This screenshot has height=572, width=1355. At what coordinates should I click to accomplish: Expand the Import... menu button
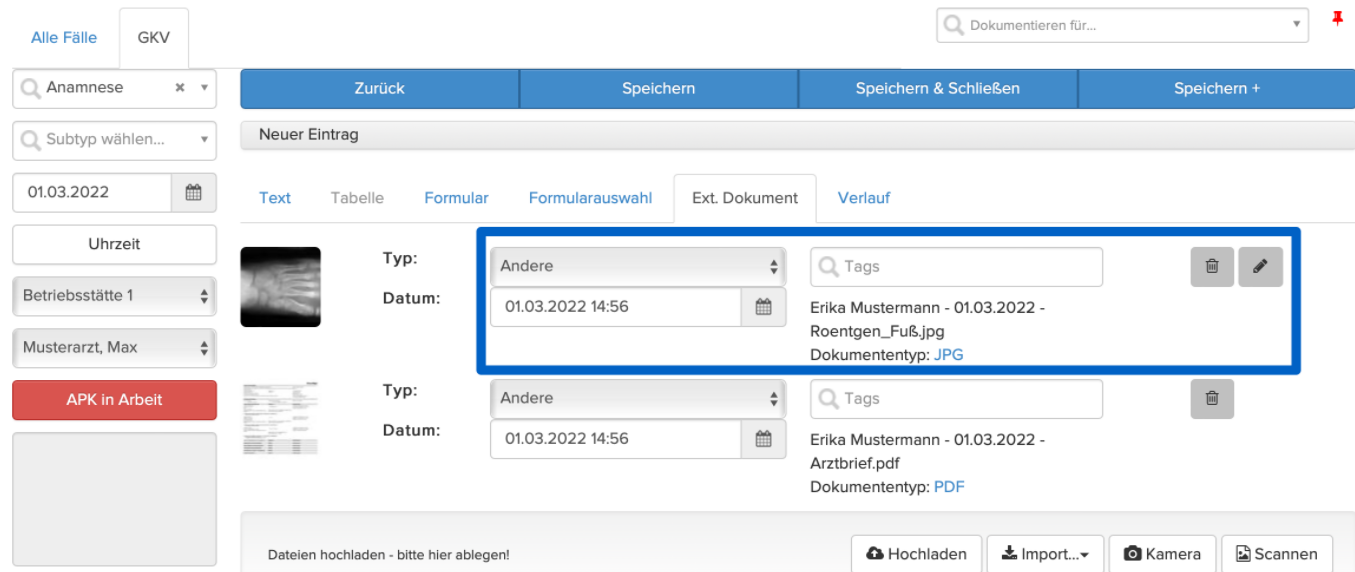(1045, 554)
